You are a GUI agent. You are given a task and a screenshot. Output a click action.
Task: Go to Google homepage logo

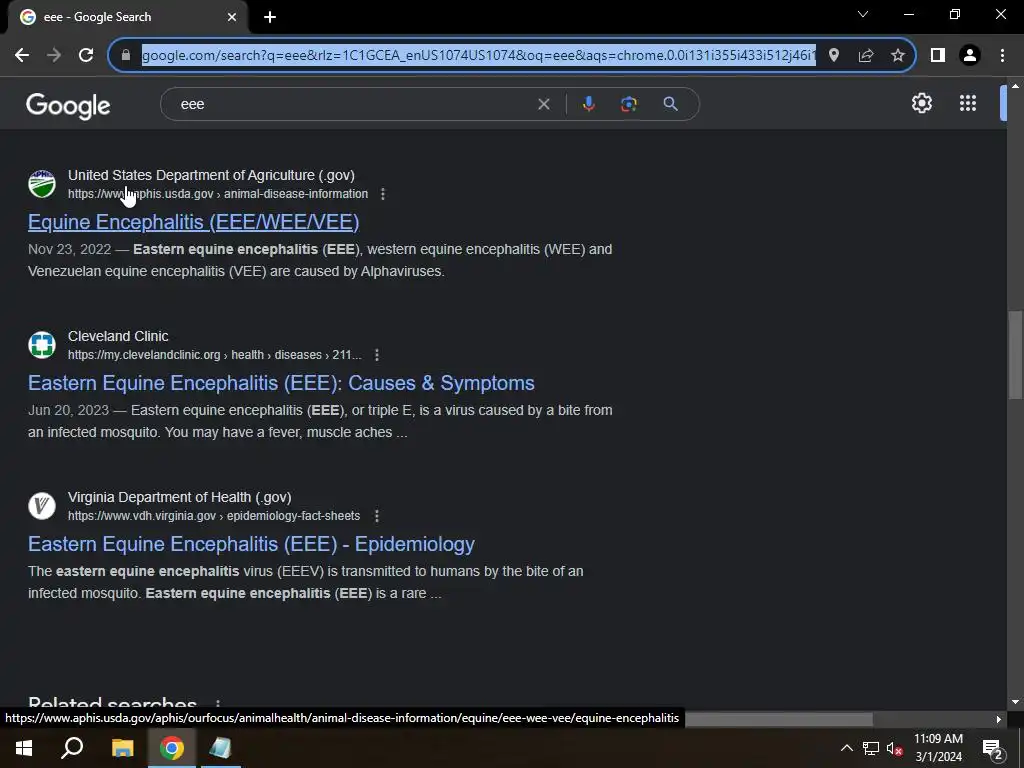click(68, 105)
